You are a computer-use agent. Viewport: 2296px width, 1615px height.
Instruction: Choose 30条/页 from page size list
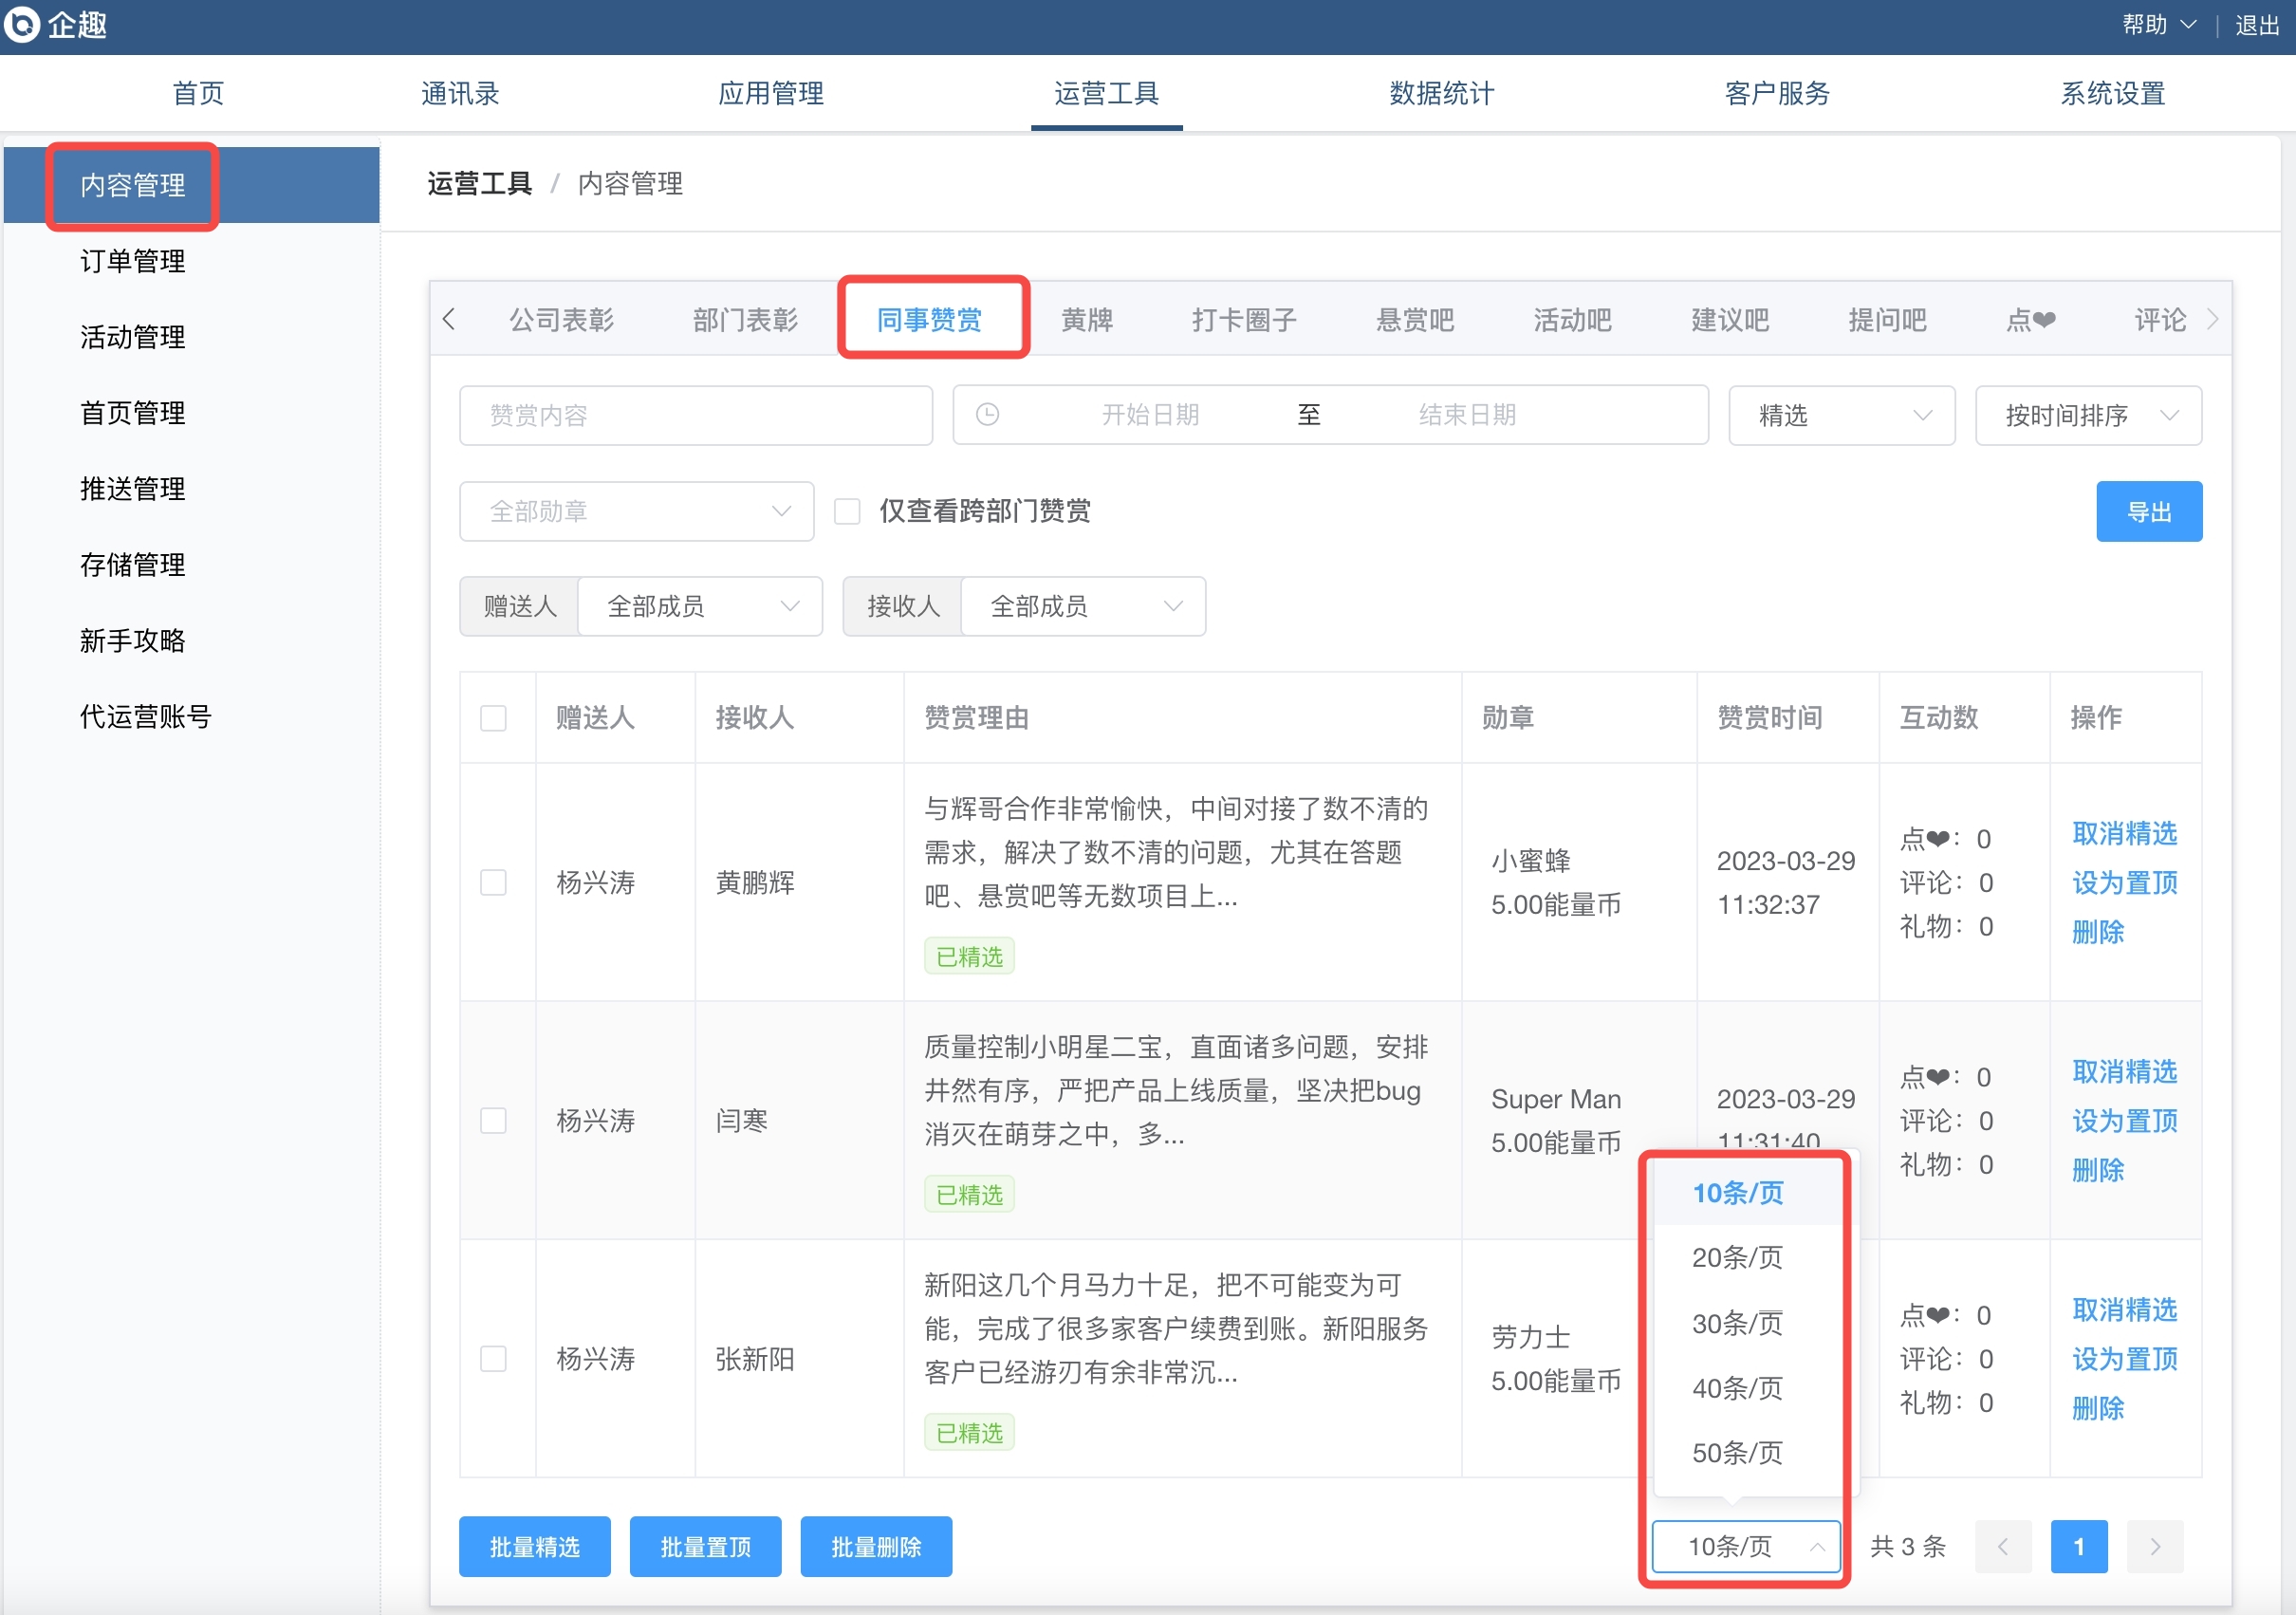click(x=1736, y=1323)
